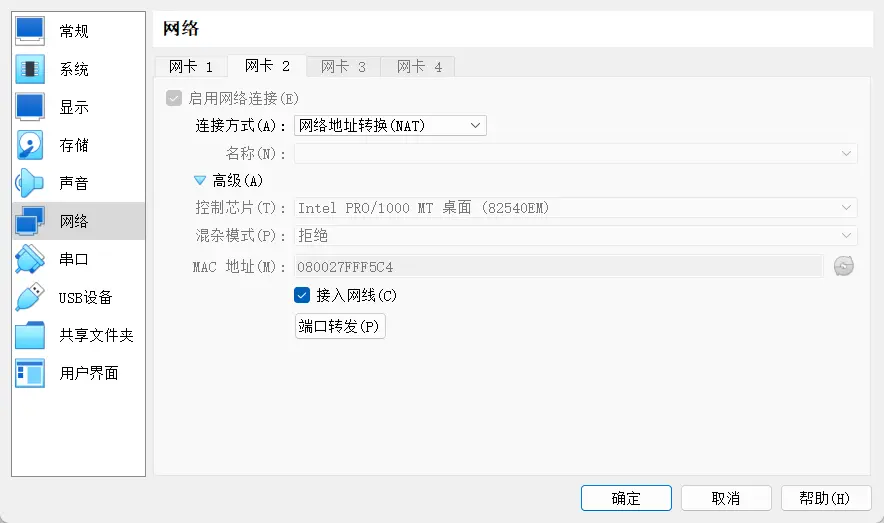
Task: Open the 声音 (Audio) speaker icon
Action: [30, 183]
